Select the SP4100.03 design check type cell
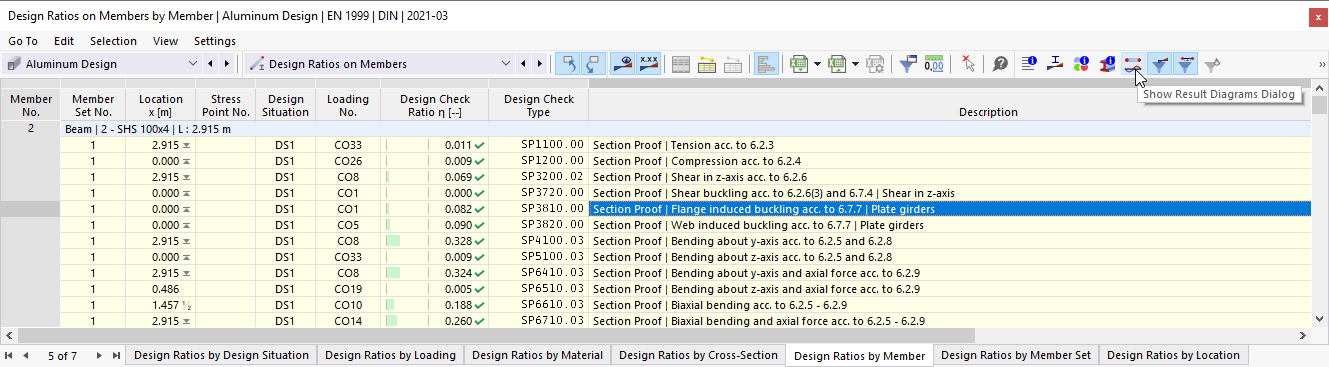The image size is (1329, 367). tap(539, 241)
